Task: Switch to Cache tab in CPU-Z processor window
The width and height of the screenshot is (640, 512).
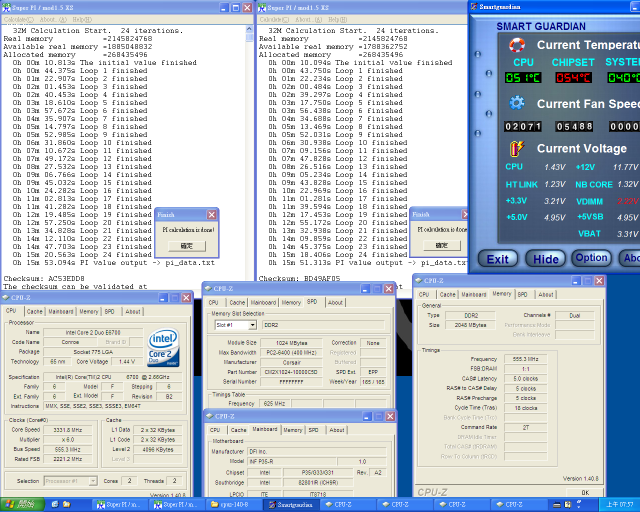Action: 34,312
